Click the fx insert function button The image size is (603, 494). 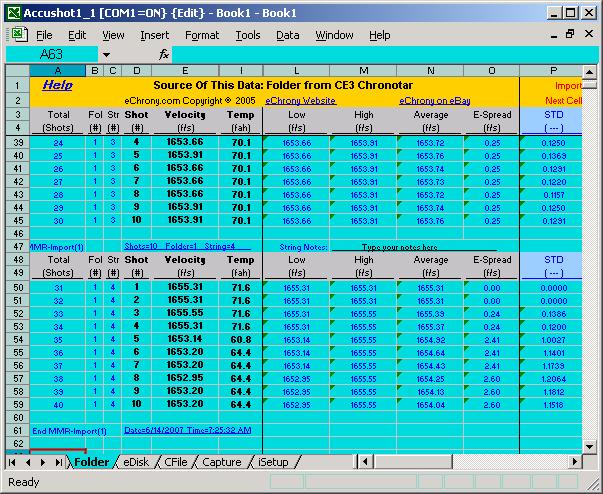click(x=164, y=55)
